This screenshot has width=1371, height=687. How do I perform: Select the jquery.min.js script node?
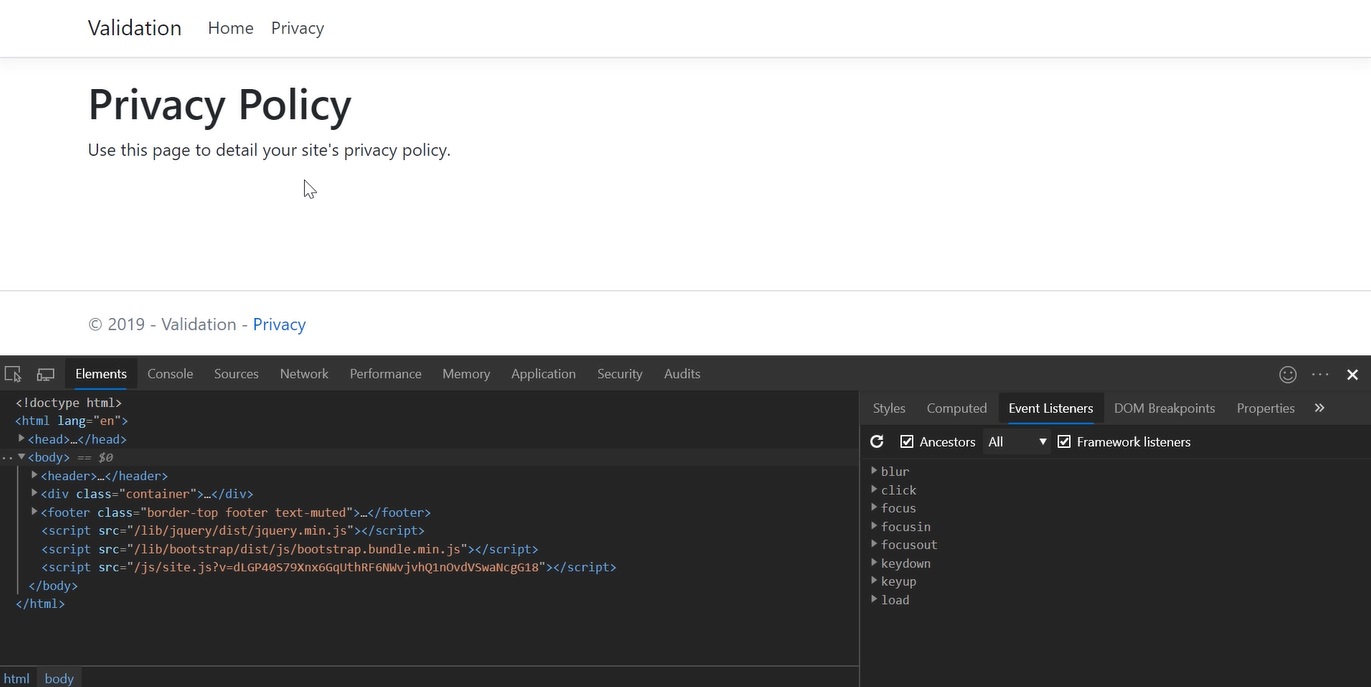coord(233,530)
